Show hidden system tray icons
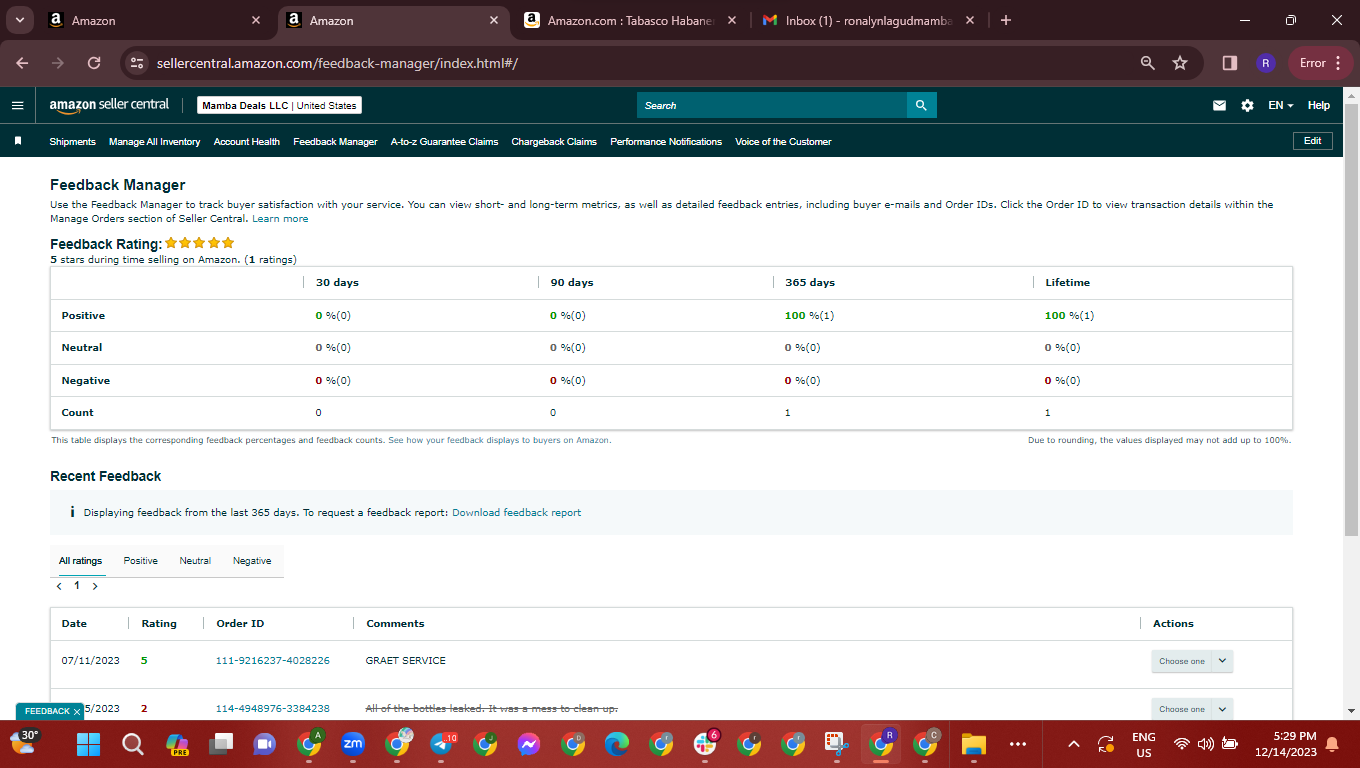Viewport: 1360px width, 768px height. 1074,744
